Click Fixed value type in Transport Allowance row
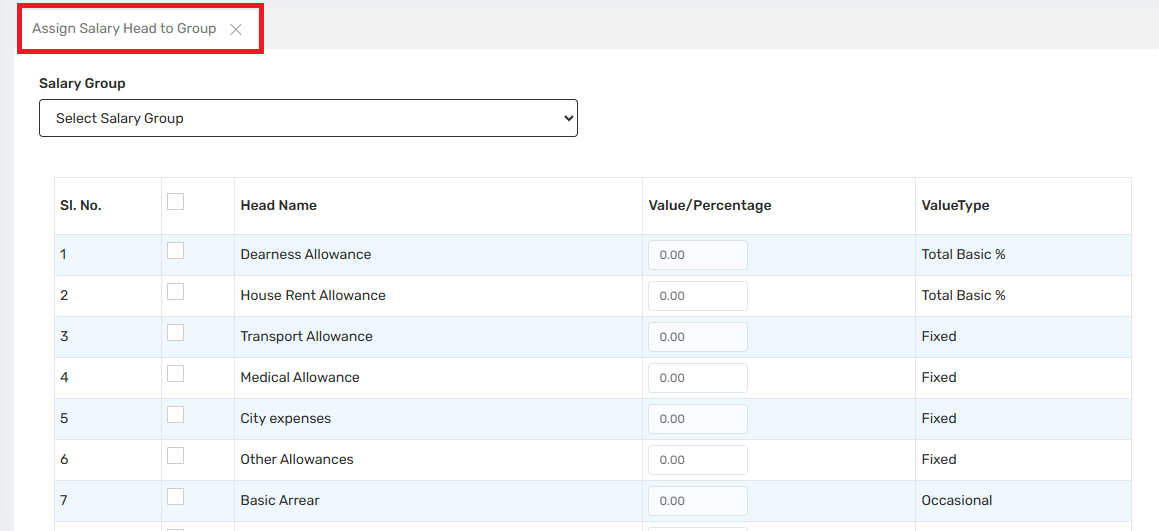The height and width of the screenshot is (531, 1159). pyautogui.click(x=939, y=336)
